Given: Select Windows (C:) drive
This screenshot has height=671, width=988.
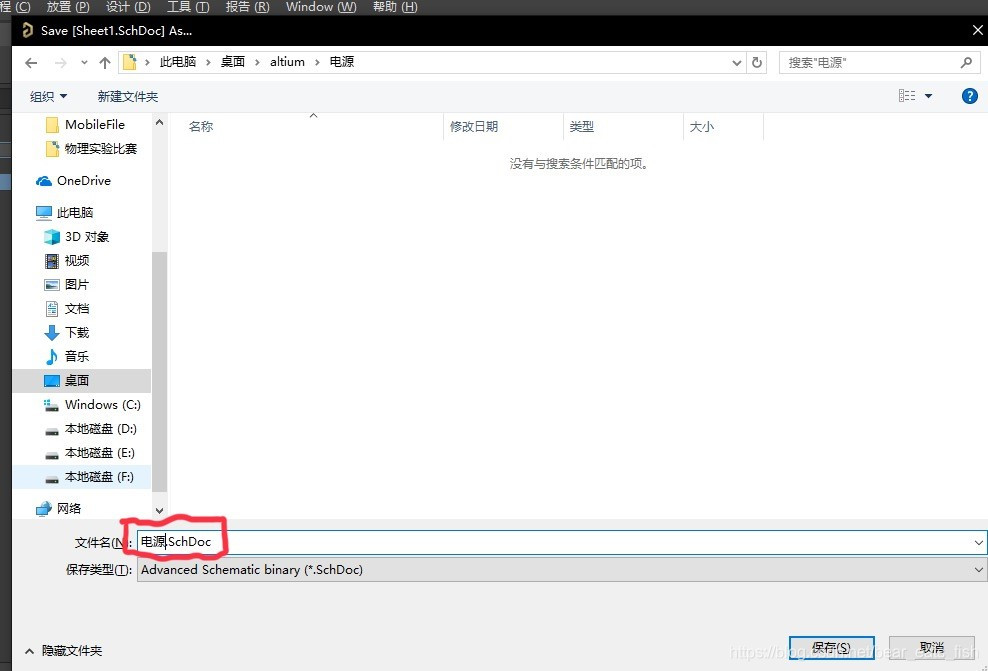Looking at the screenshot, I should [102, 405].
